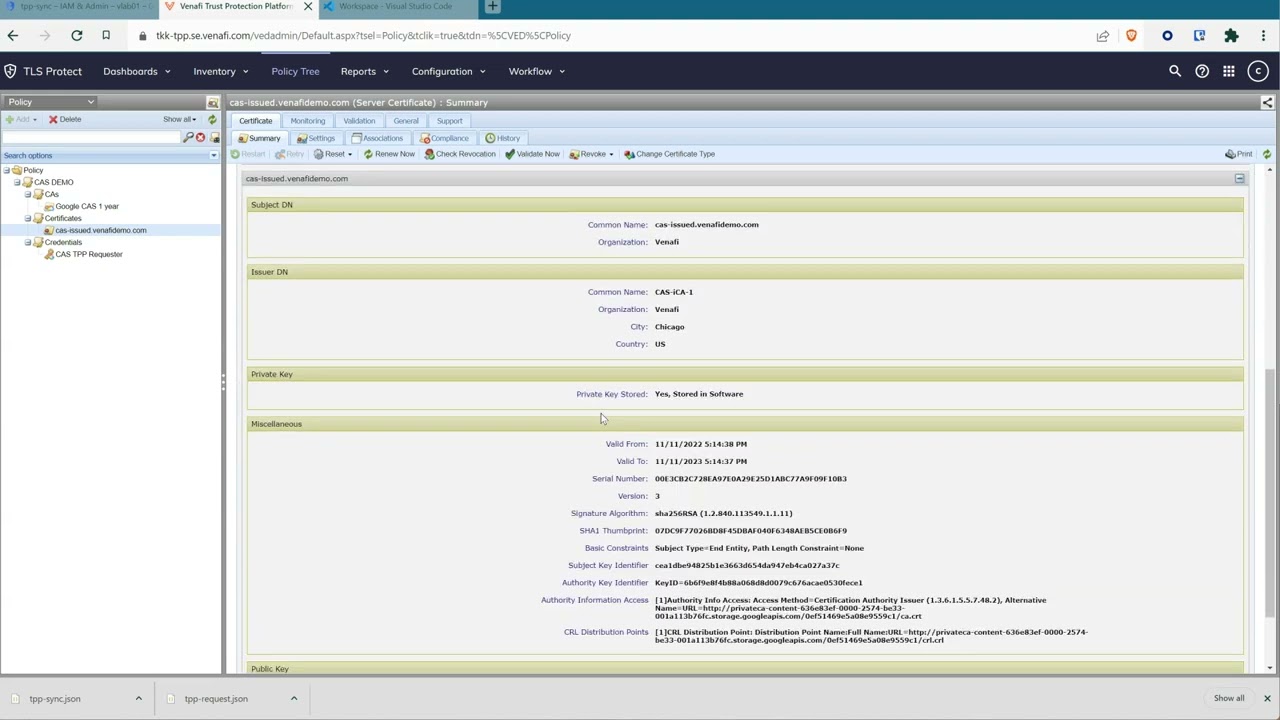Click the Venafi TLS Protect logo icon

click(x=10, y=71)
